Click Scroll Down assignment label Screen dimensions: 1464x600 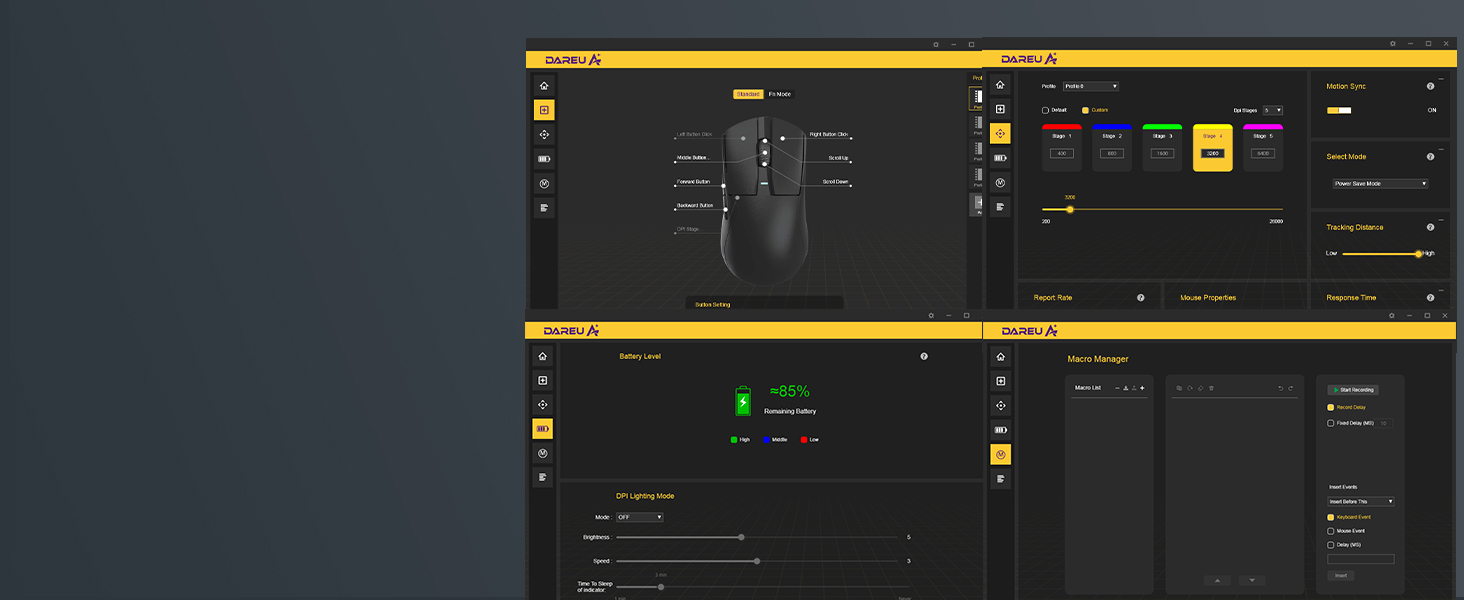[x=836, y=182]
